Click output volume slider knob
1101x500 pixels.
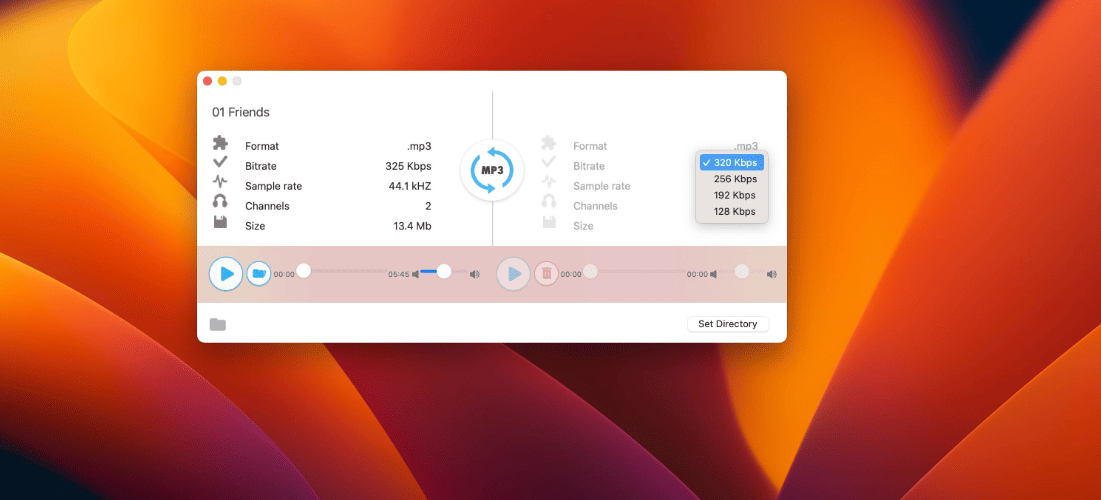741,271
